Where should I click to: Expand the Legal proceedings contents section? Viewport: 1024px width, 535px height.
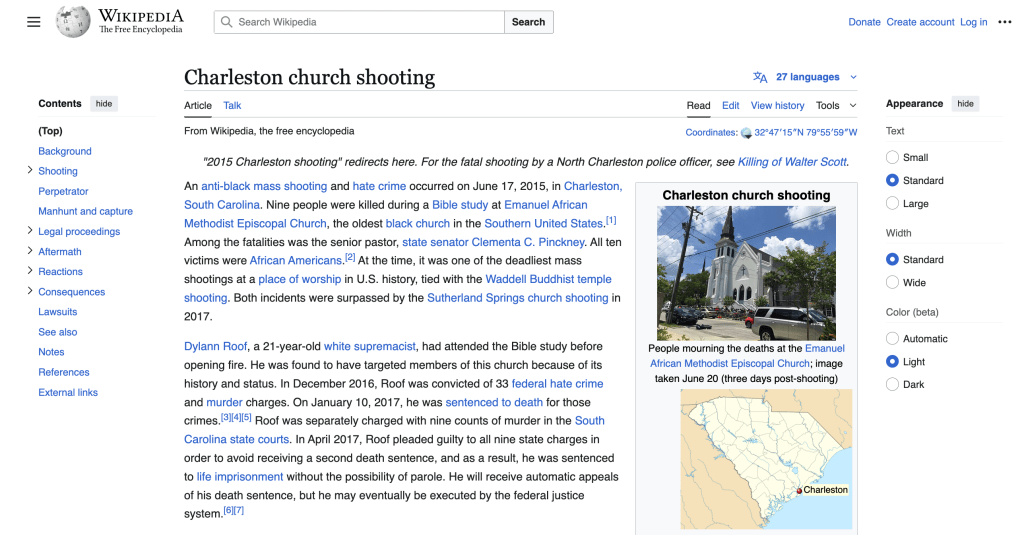(x=30, y=231)
